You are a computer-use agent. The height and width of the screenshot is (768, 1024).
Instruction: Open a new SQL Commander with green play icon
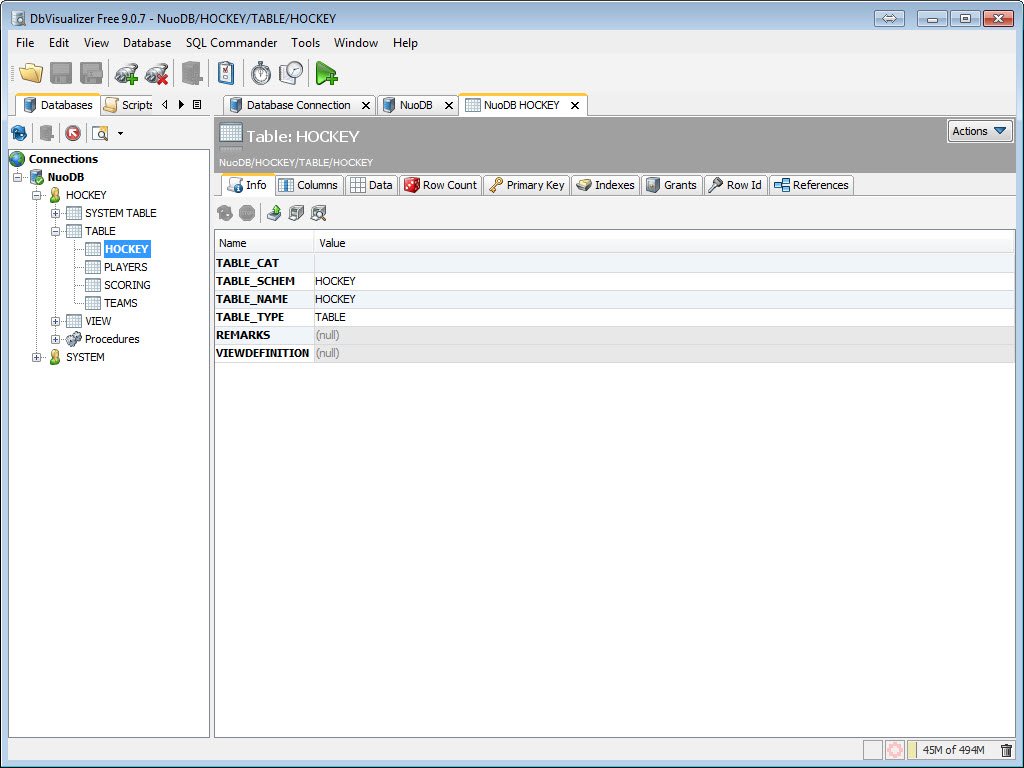tap(326, 73)
